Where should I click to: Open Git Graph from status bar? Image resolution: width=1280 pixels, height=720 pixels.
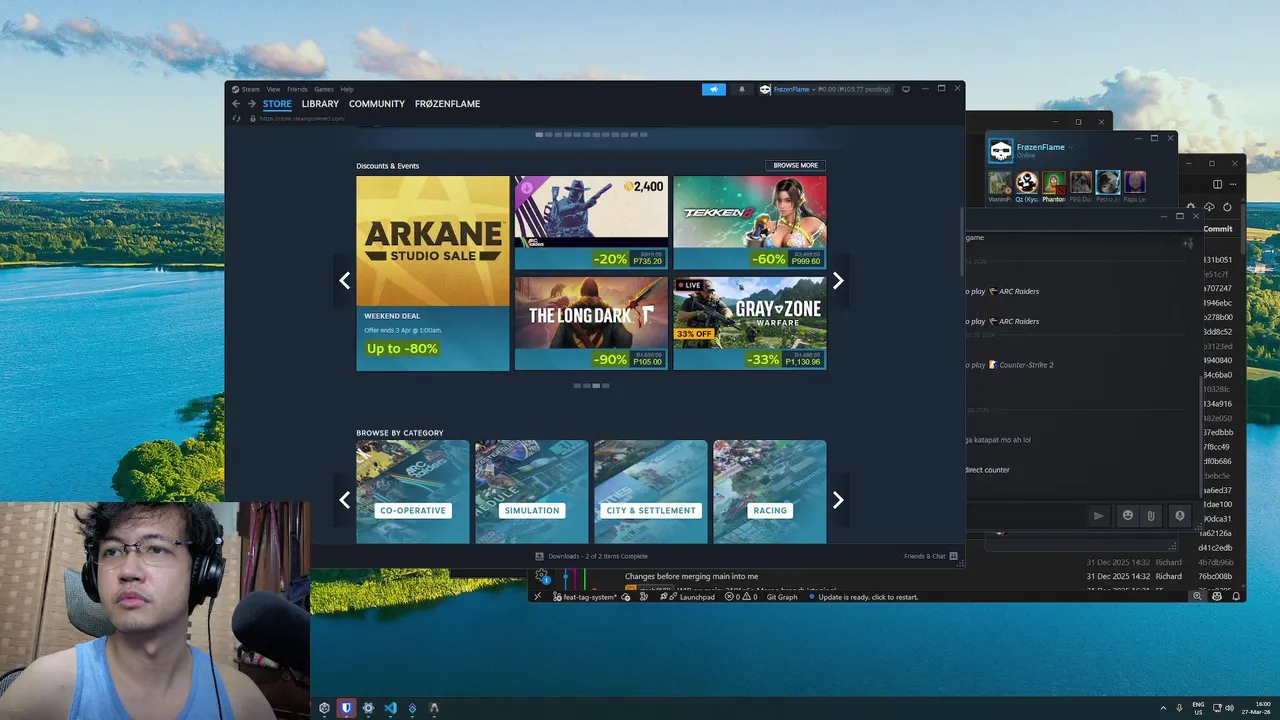(782, 597)
